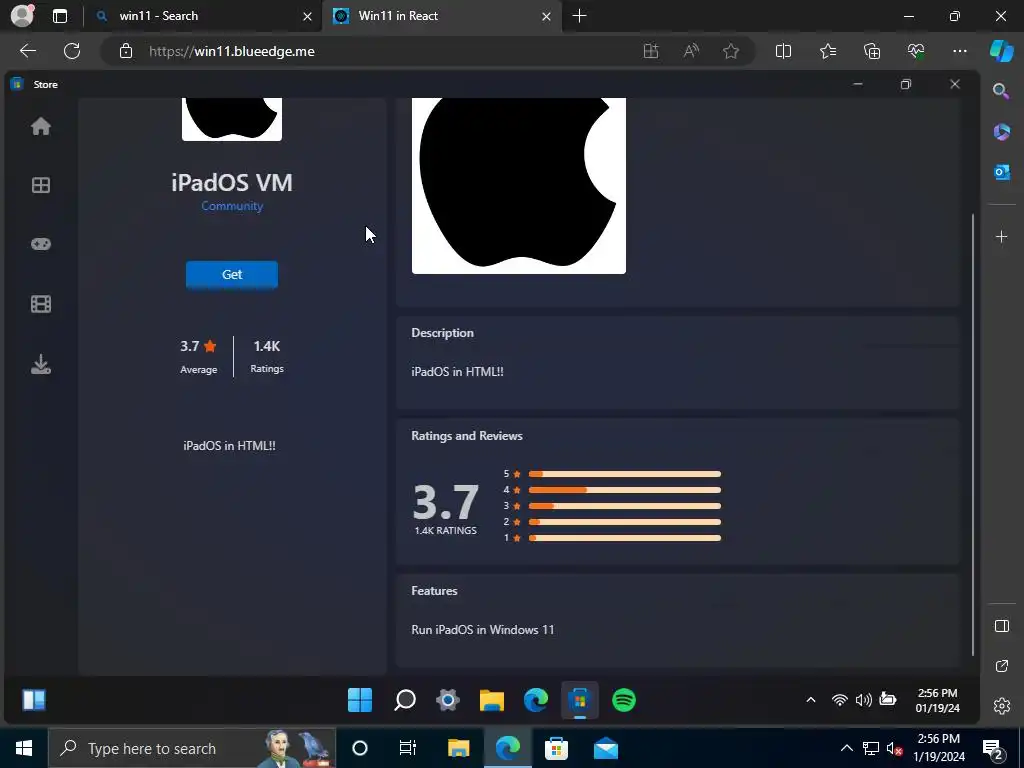Open the Favorites list

coord(827,51)
